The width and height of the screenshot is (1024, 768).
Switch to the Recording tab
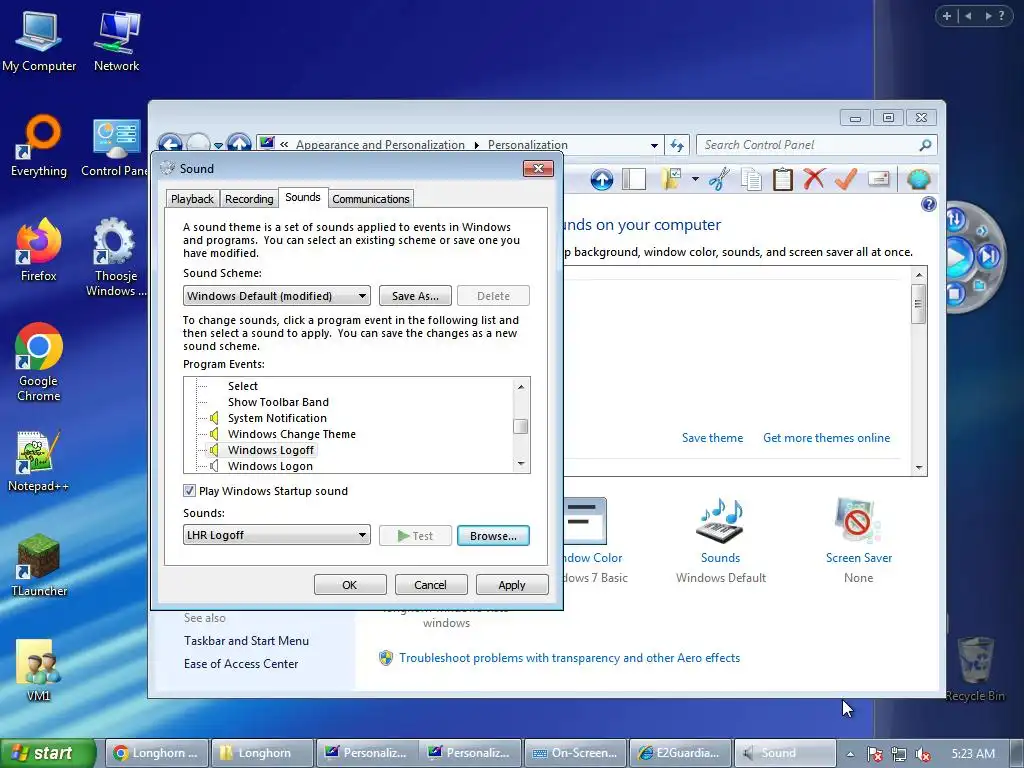click(x=249, y=199)
